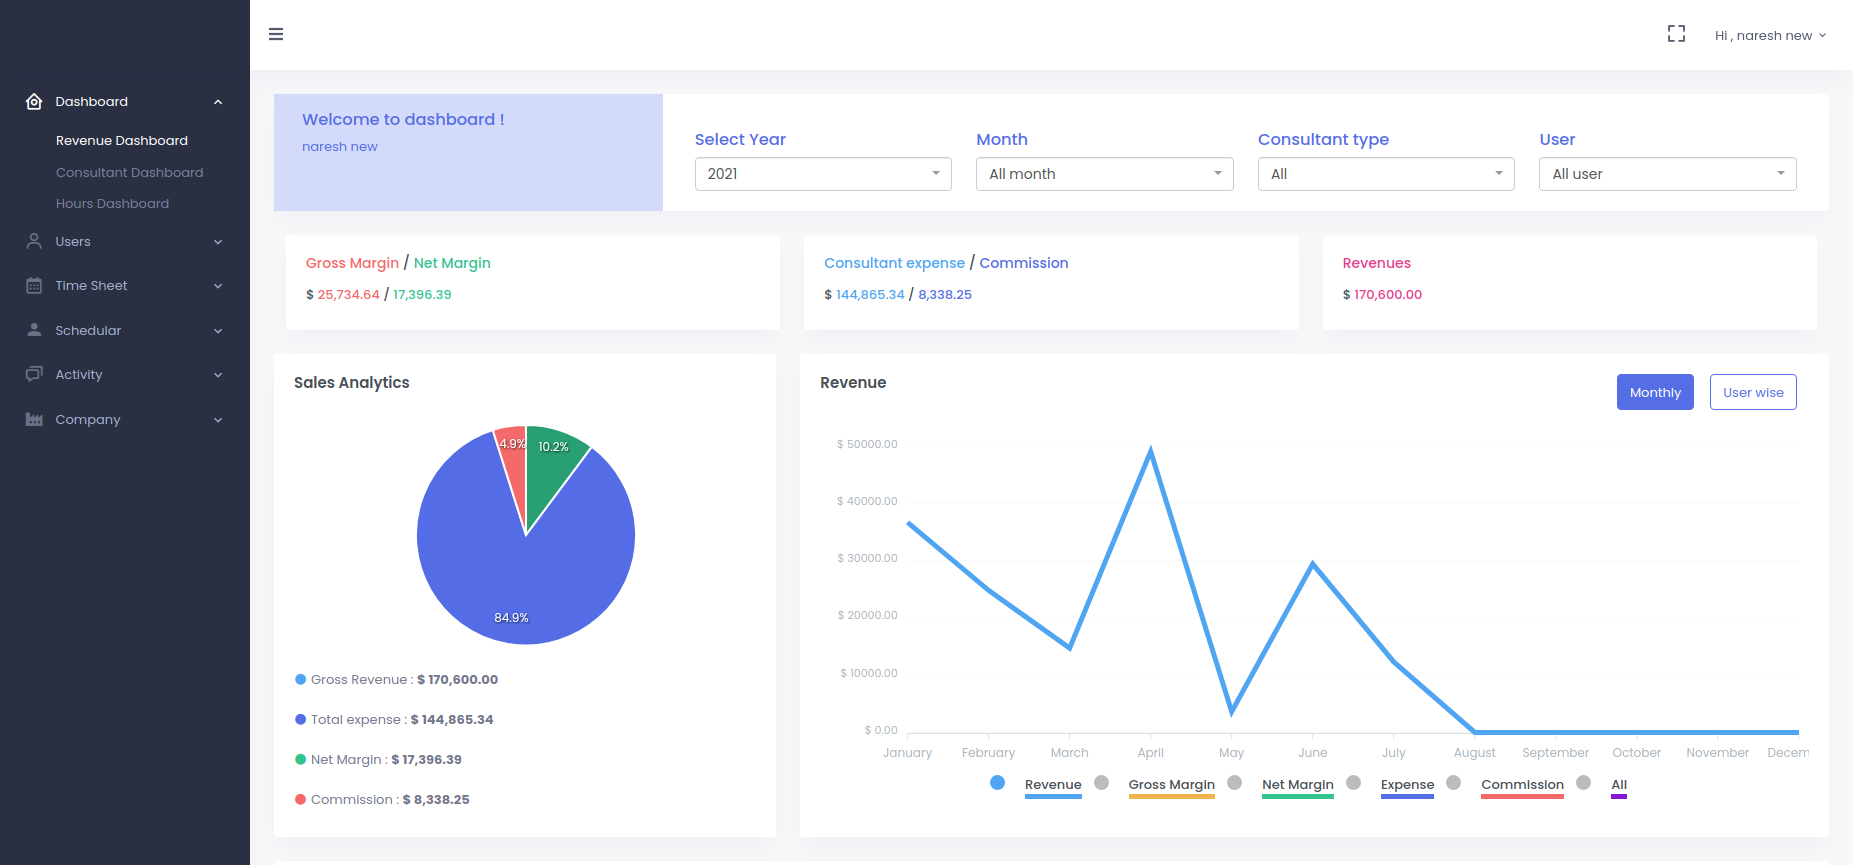Expand the All user dropdown
Screen dimensions: 1853x865
[x=1667, y=174]
